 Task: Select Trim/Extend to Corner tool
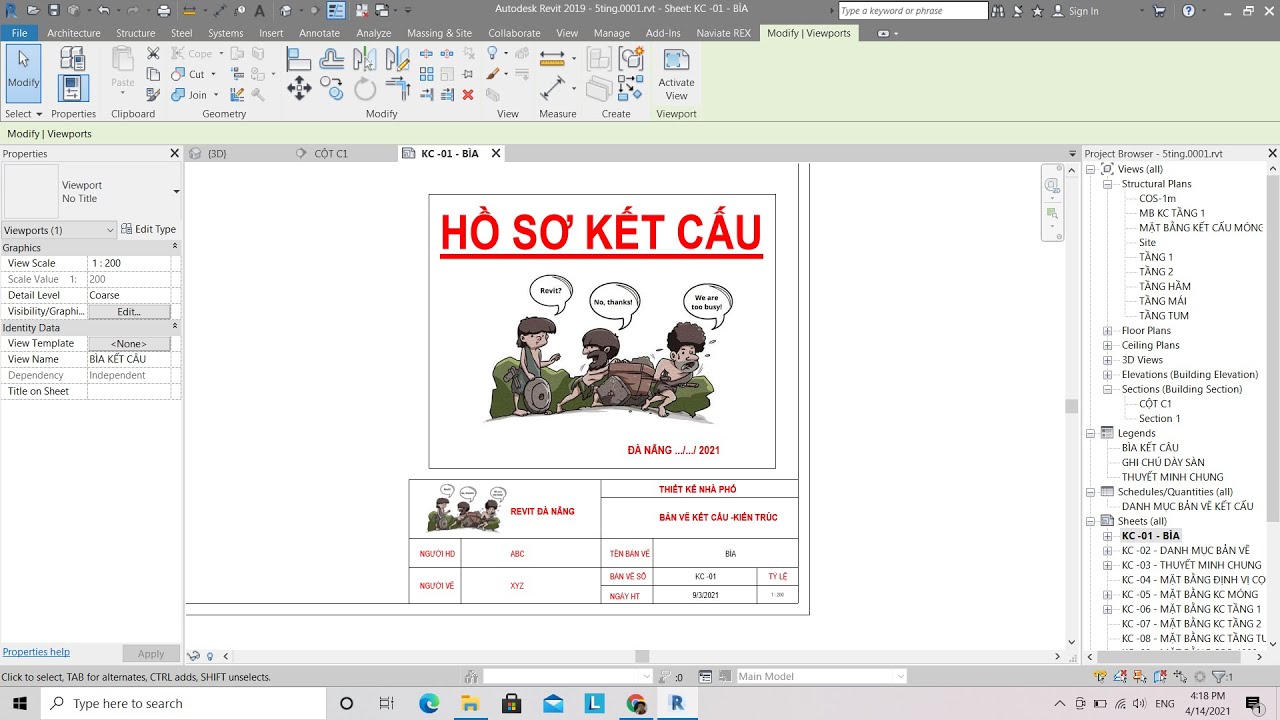pos(398,89)
